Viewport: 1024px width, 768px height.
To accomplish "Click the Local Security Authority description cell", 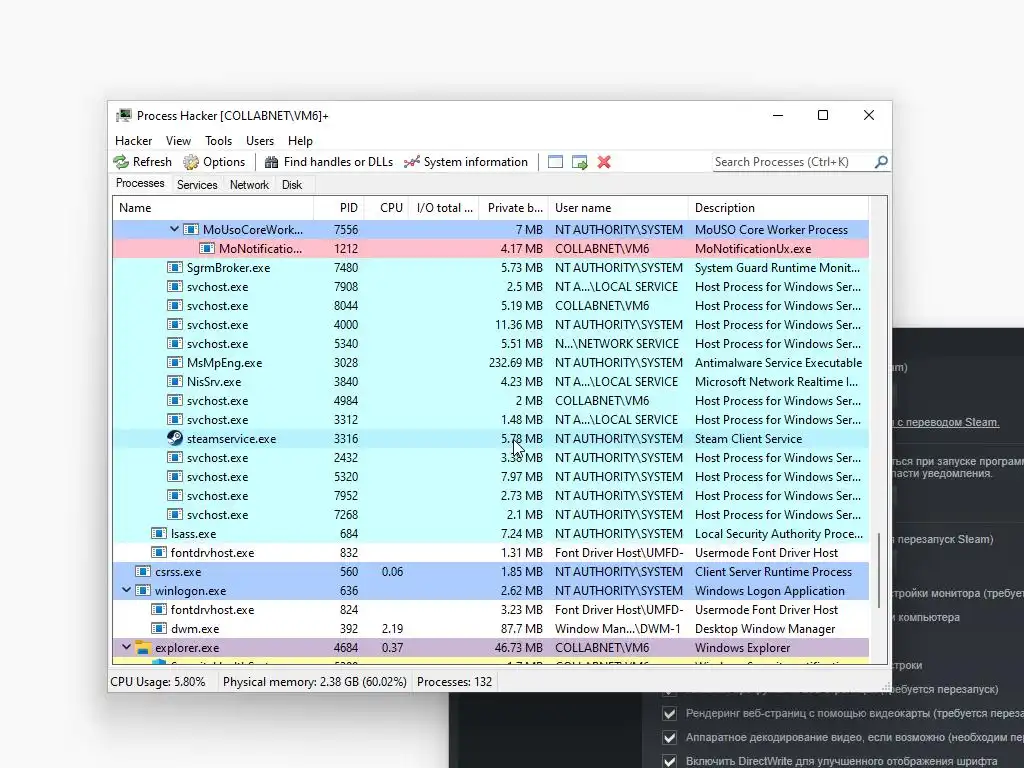I will click(778, 534).
